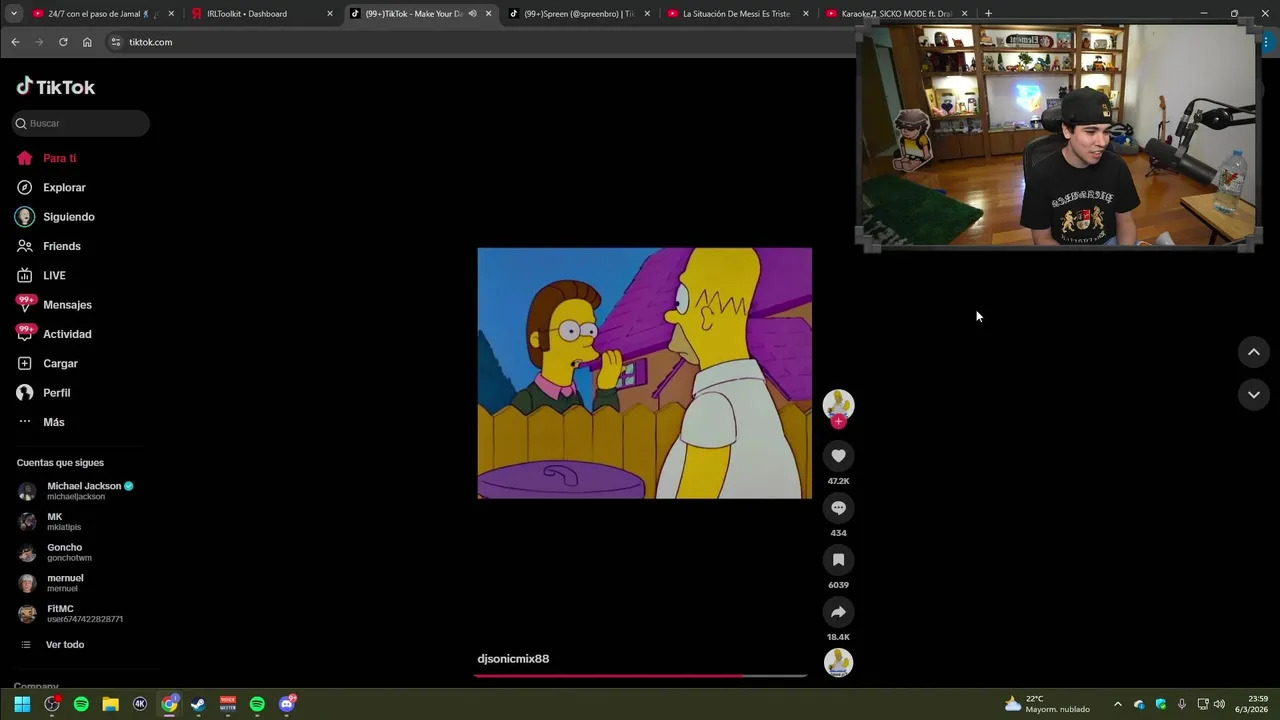Click the browser home button
This screenshot has width=1280, height=720.
[x=87, y=42]
